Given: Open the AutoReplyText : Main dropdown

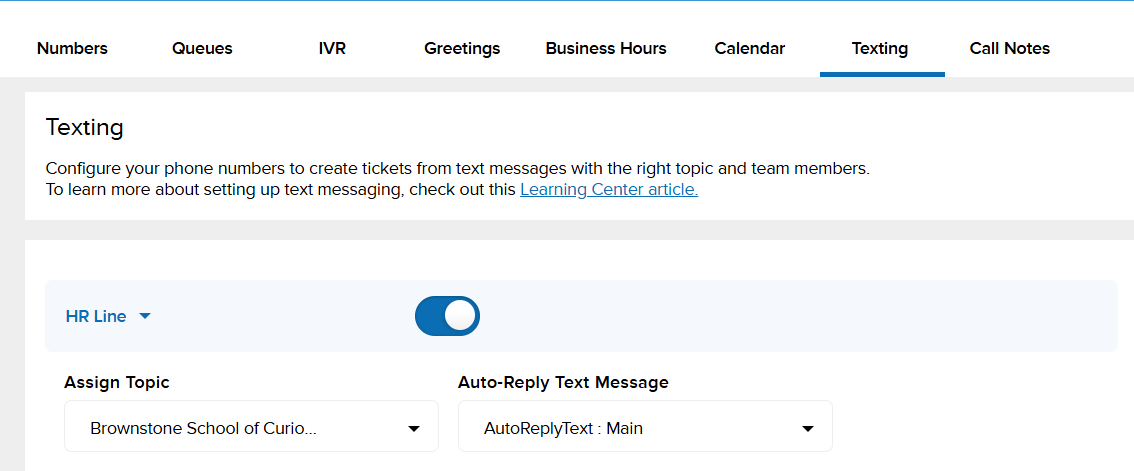Looking at the screenshot, I should (x=645, y=428).
